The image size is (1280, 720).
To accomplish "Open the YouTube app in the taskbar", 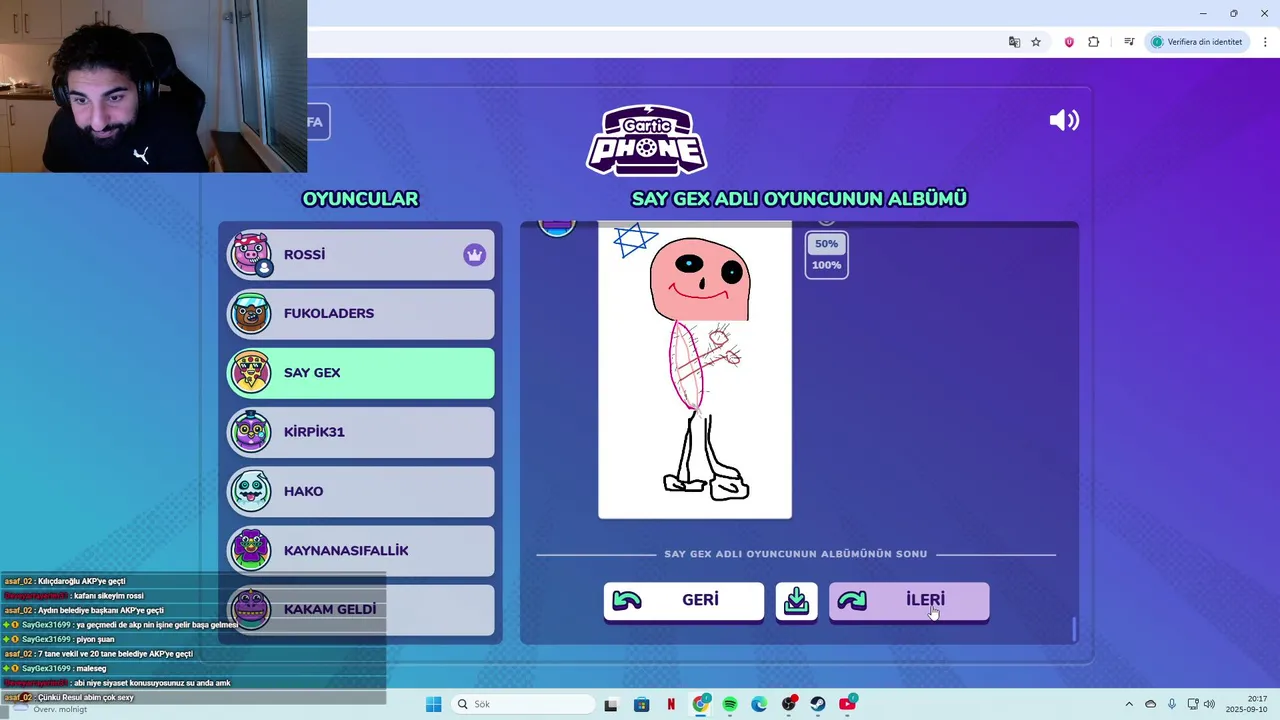I will pyautogui.click(x=847, y=704).
